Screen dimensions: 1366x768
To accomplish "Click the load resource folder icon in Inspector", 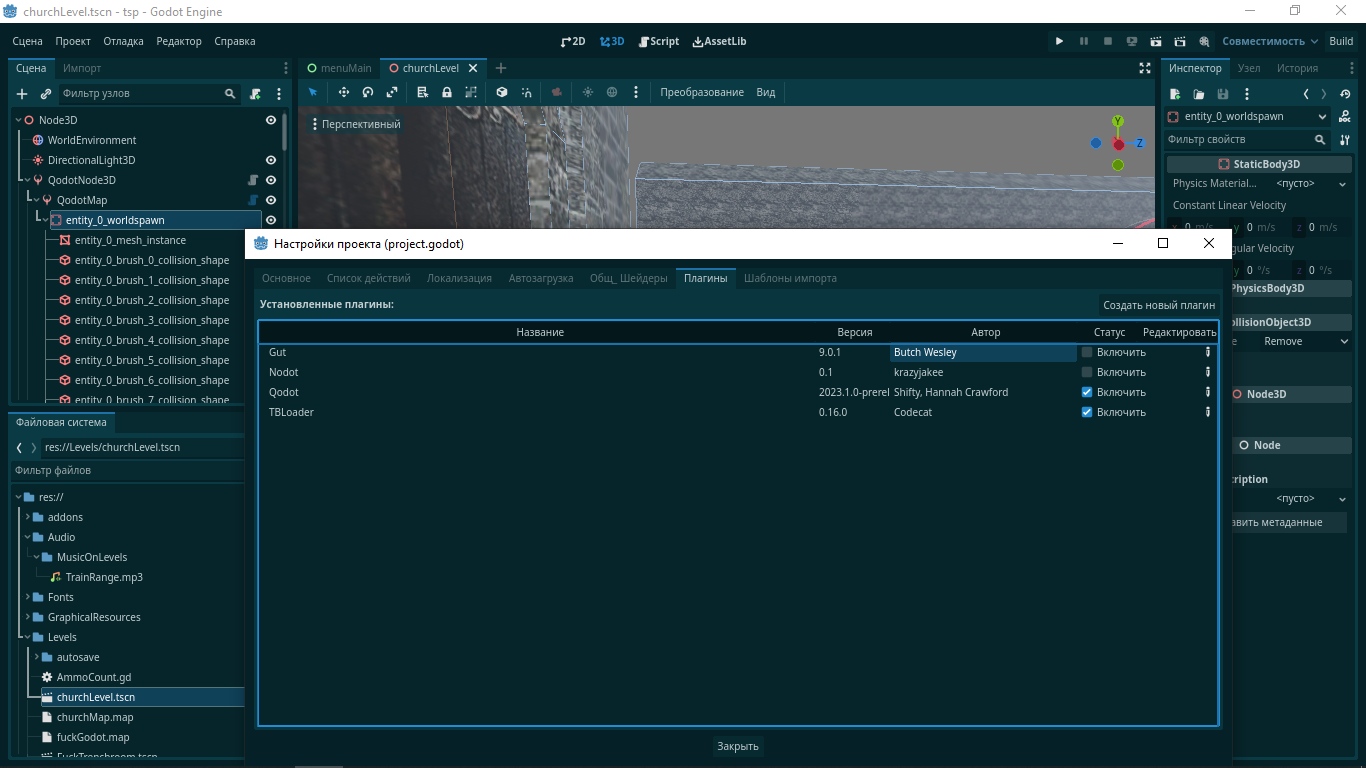I will [x=1199, y=93].
